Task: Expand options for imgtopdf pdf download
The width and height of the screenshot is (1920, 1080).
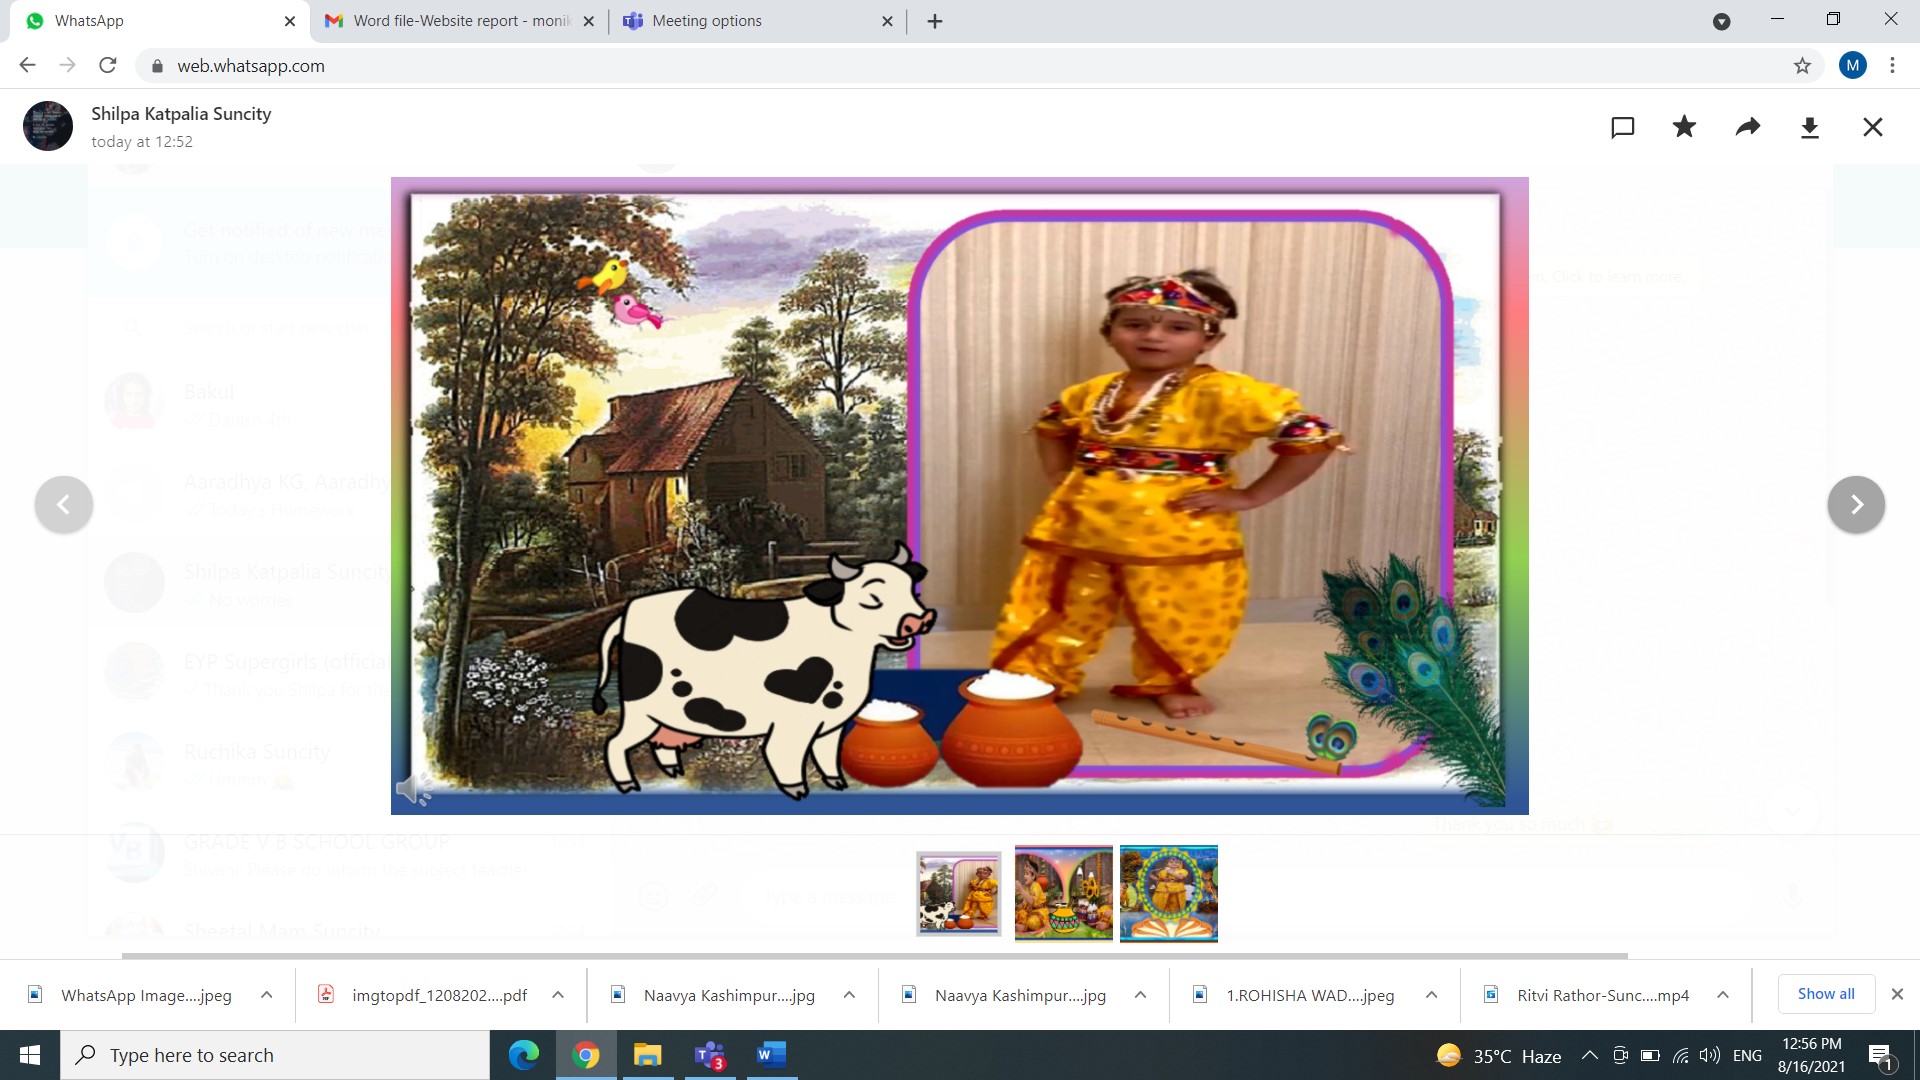Action: click(x=558, y=995)
